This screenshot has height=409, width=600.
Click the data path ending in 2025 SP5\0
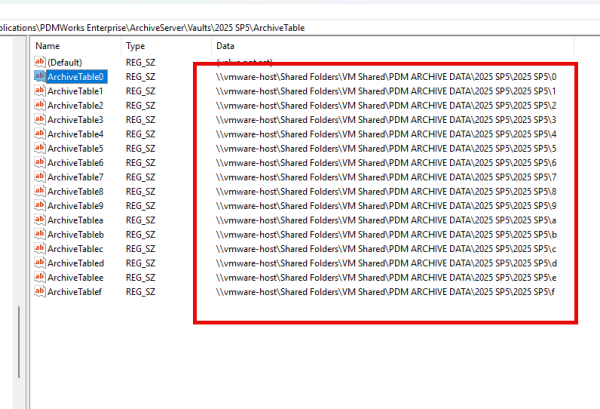[386, 77]
